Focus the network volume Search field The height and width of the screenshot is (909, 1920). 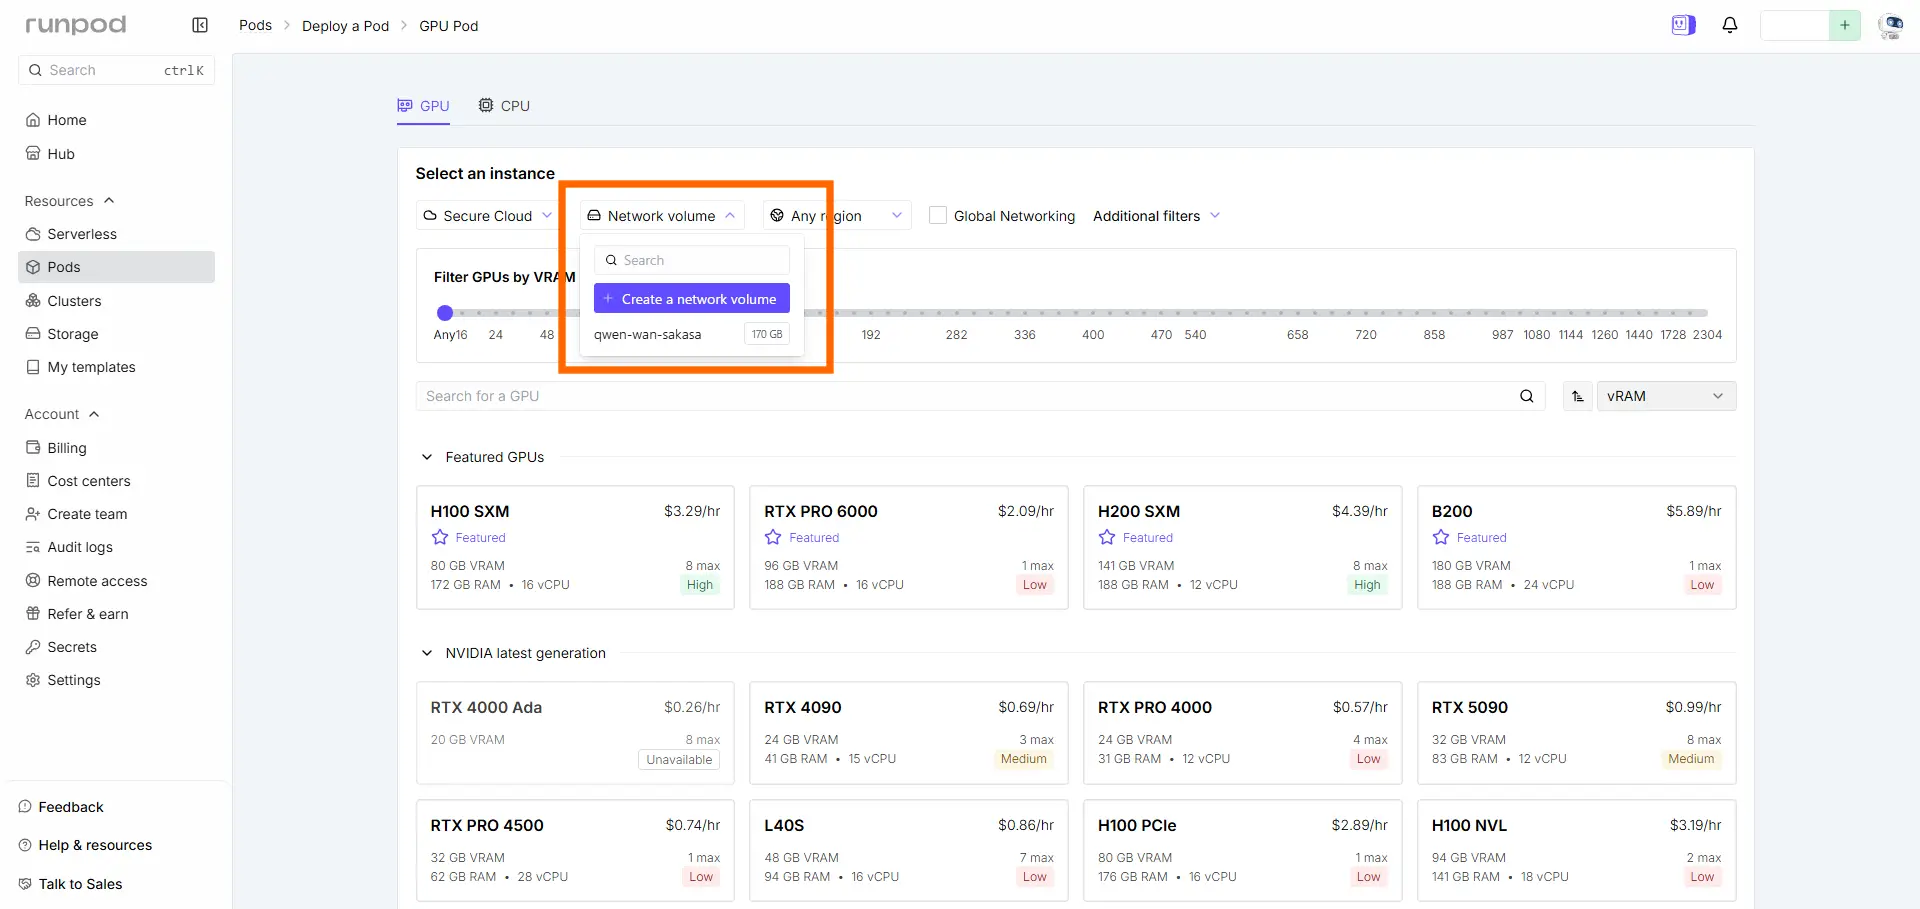click(x=692, y=260)
